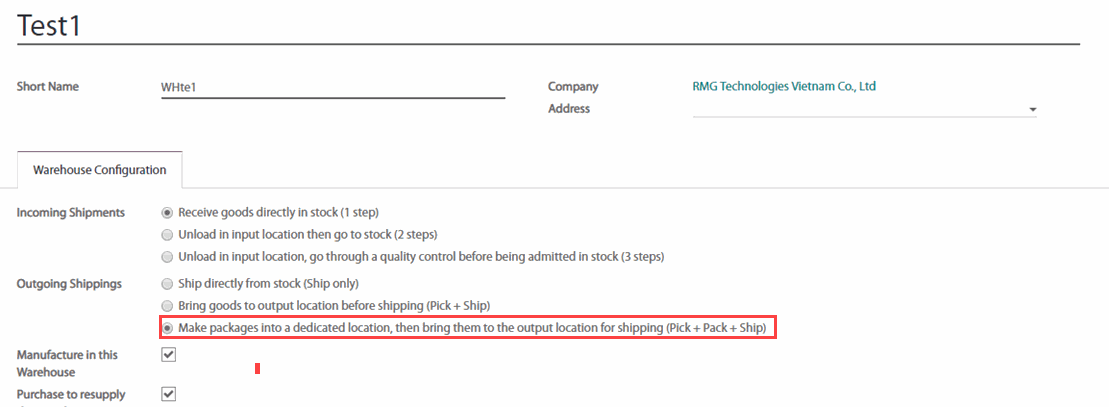Viewport: 1109px width, 407px height.
Task: Choose the Pick + Ship outgoing option
Action: [x=167, y=305]
